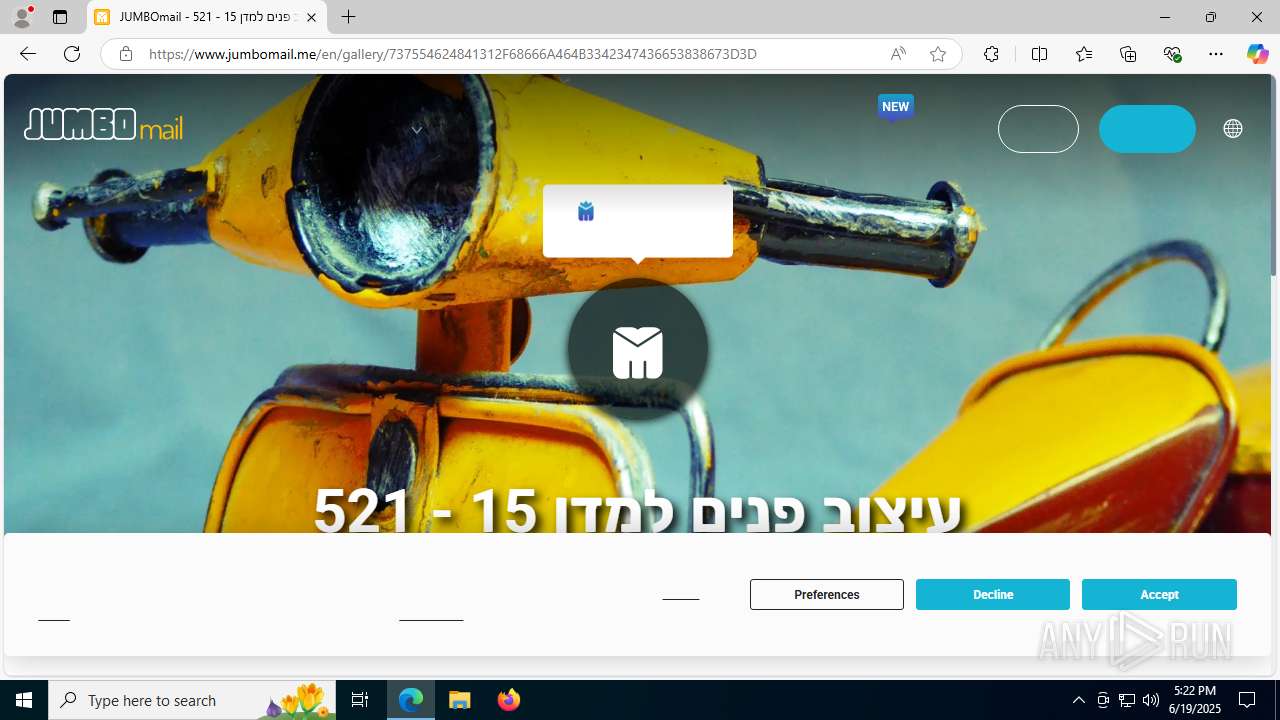Screen dimensions: 1280x720
Task: Open Read aloud in address bar
Action: click(x=898, y=54)
